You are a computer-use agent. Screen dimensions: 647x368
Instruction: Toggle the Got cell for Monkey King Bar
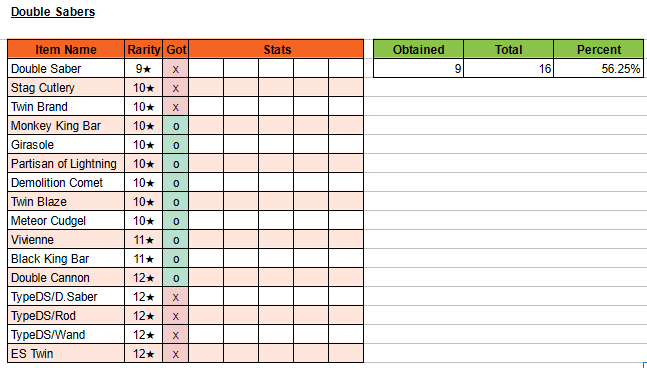176,125
